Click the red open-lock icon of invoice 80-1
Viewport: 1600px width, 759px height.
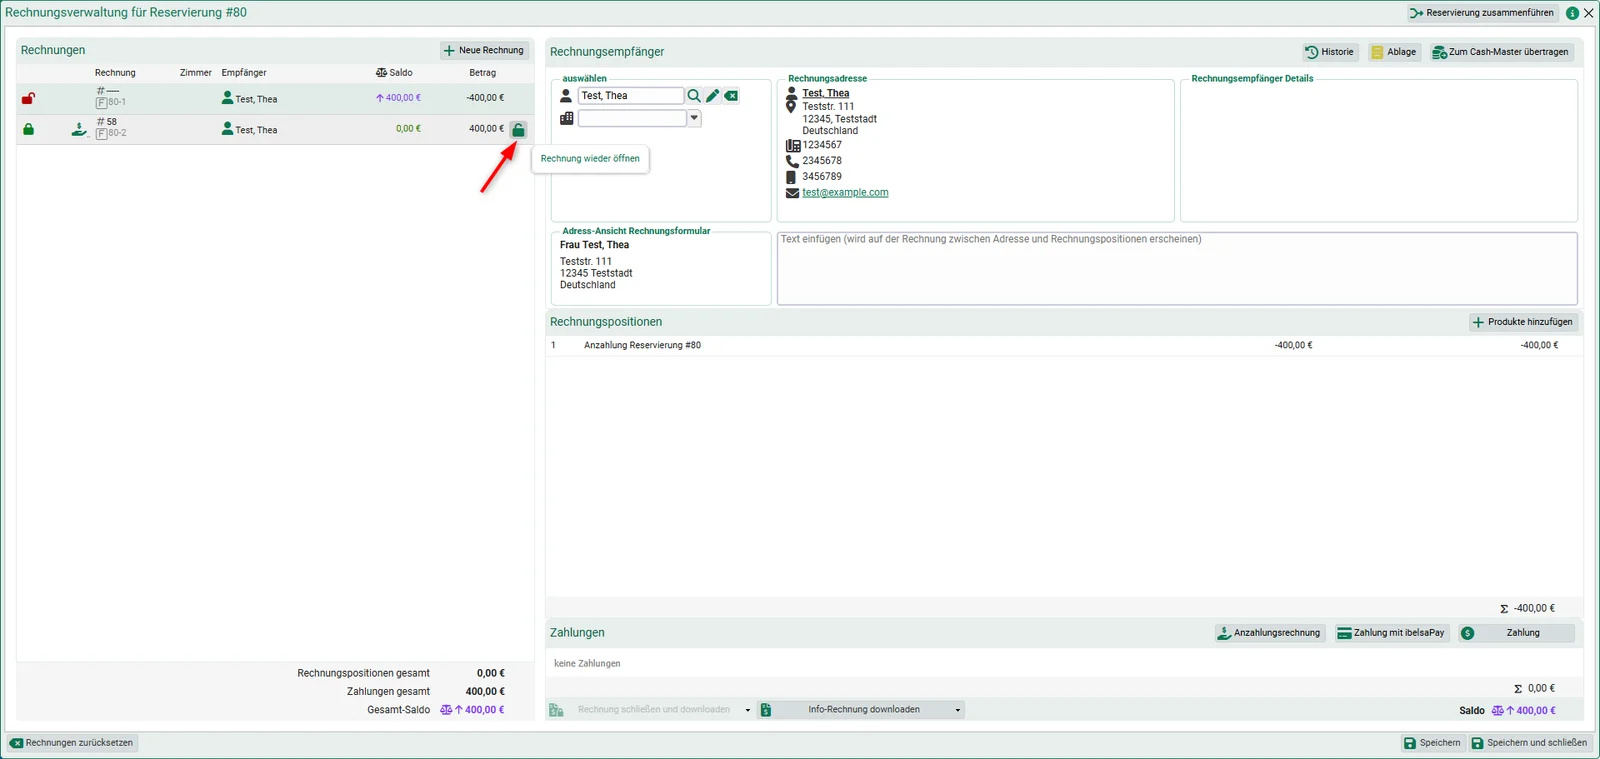pos(28,98)
